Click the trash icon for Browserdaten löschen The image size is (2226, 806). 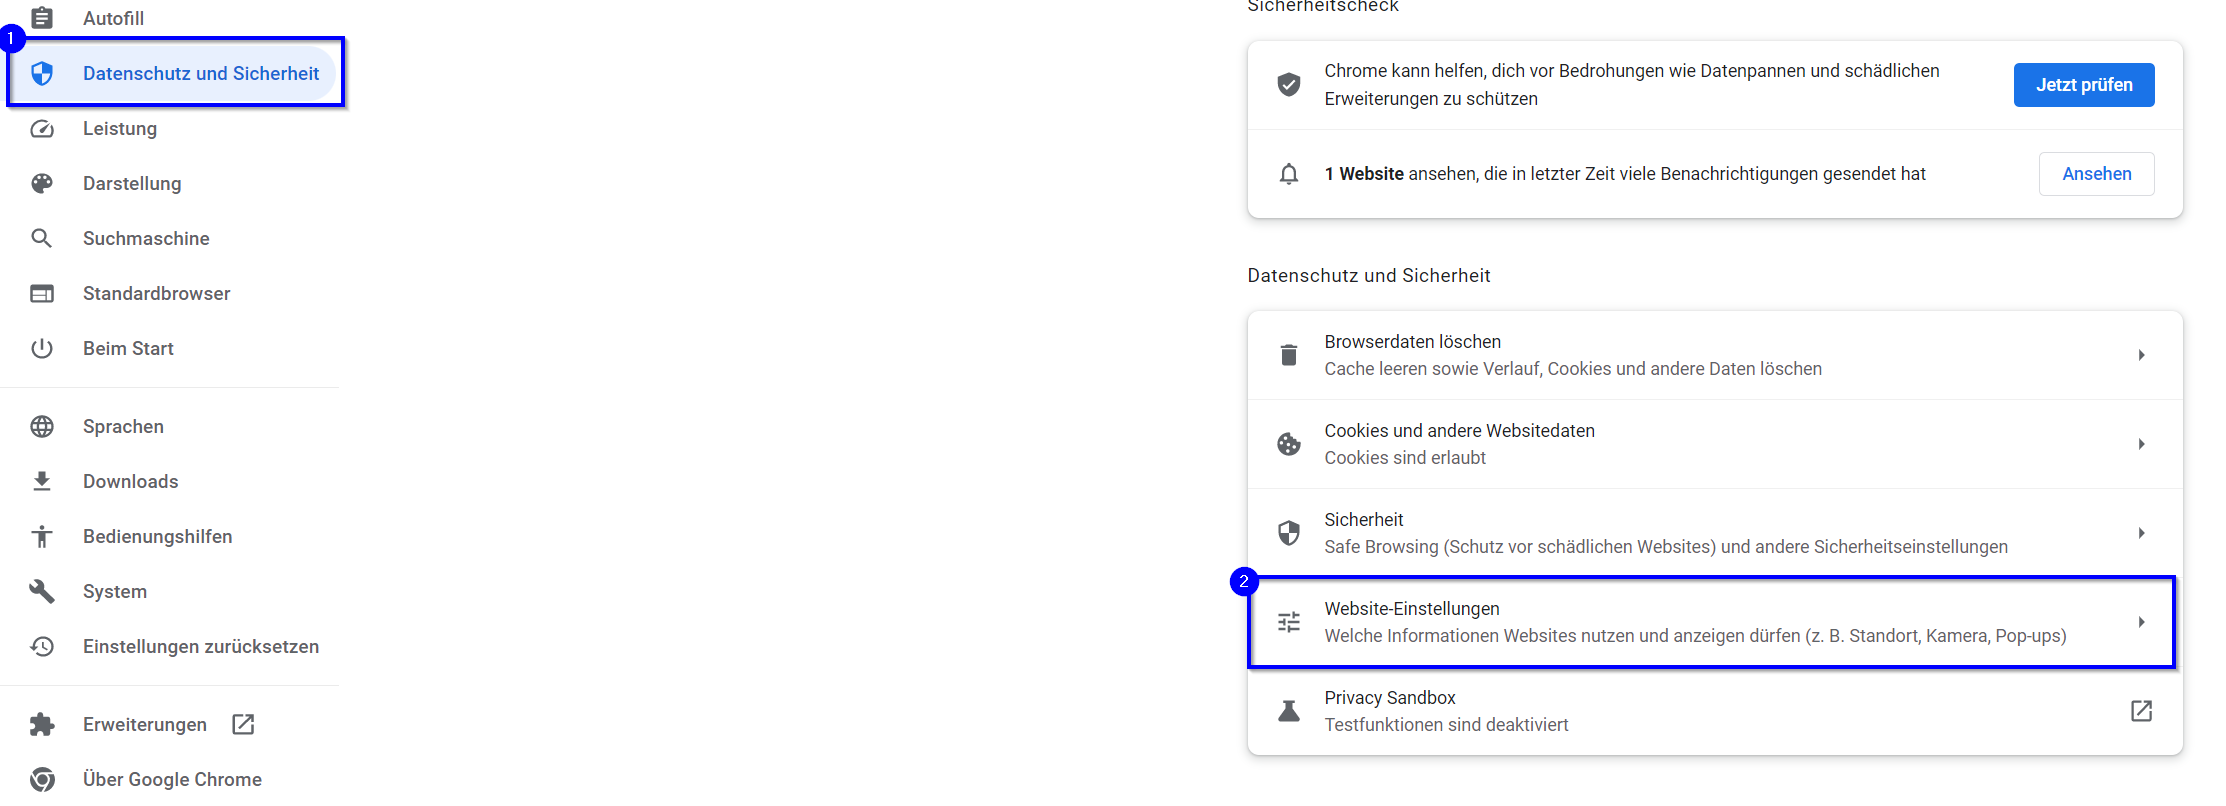click(1289, 355)
